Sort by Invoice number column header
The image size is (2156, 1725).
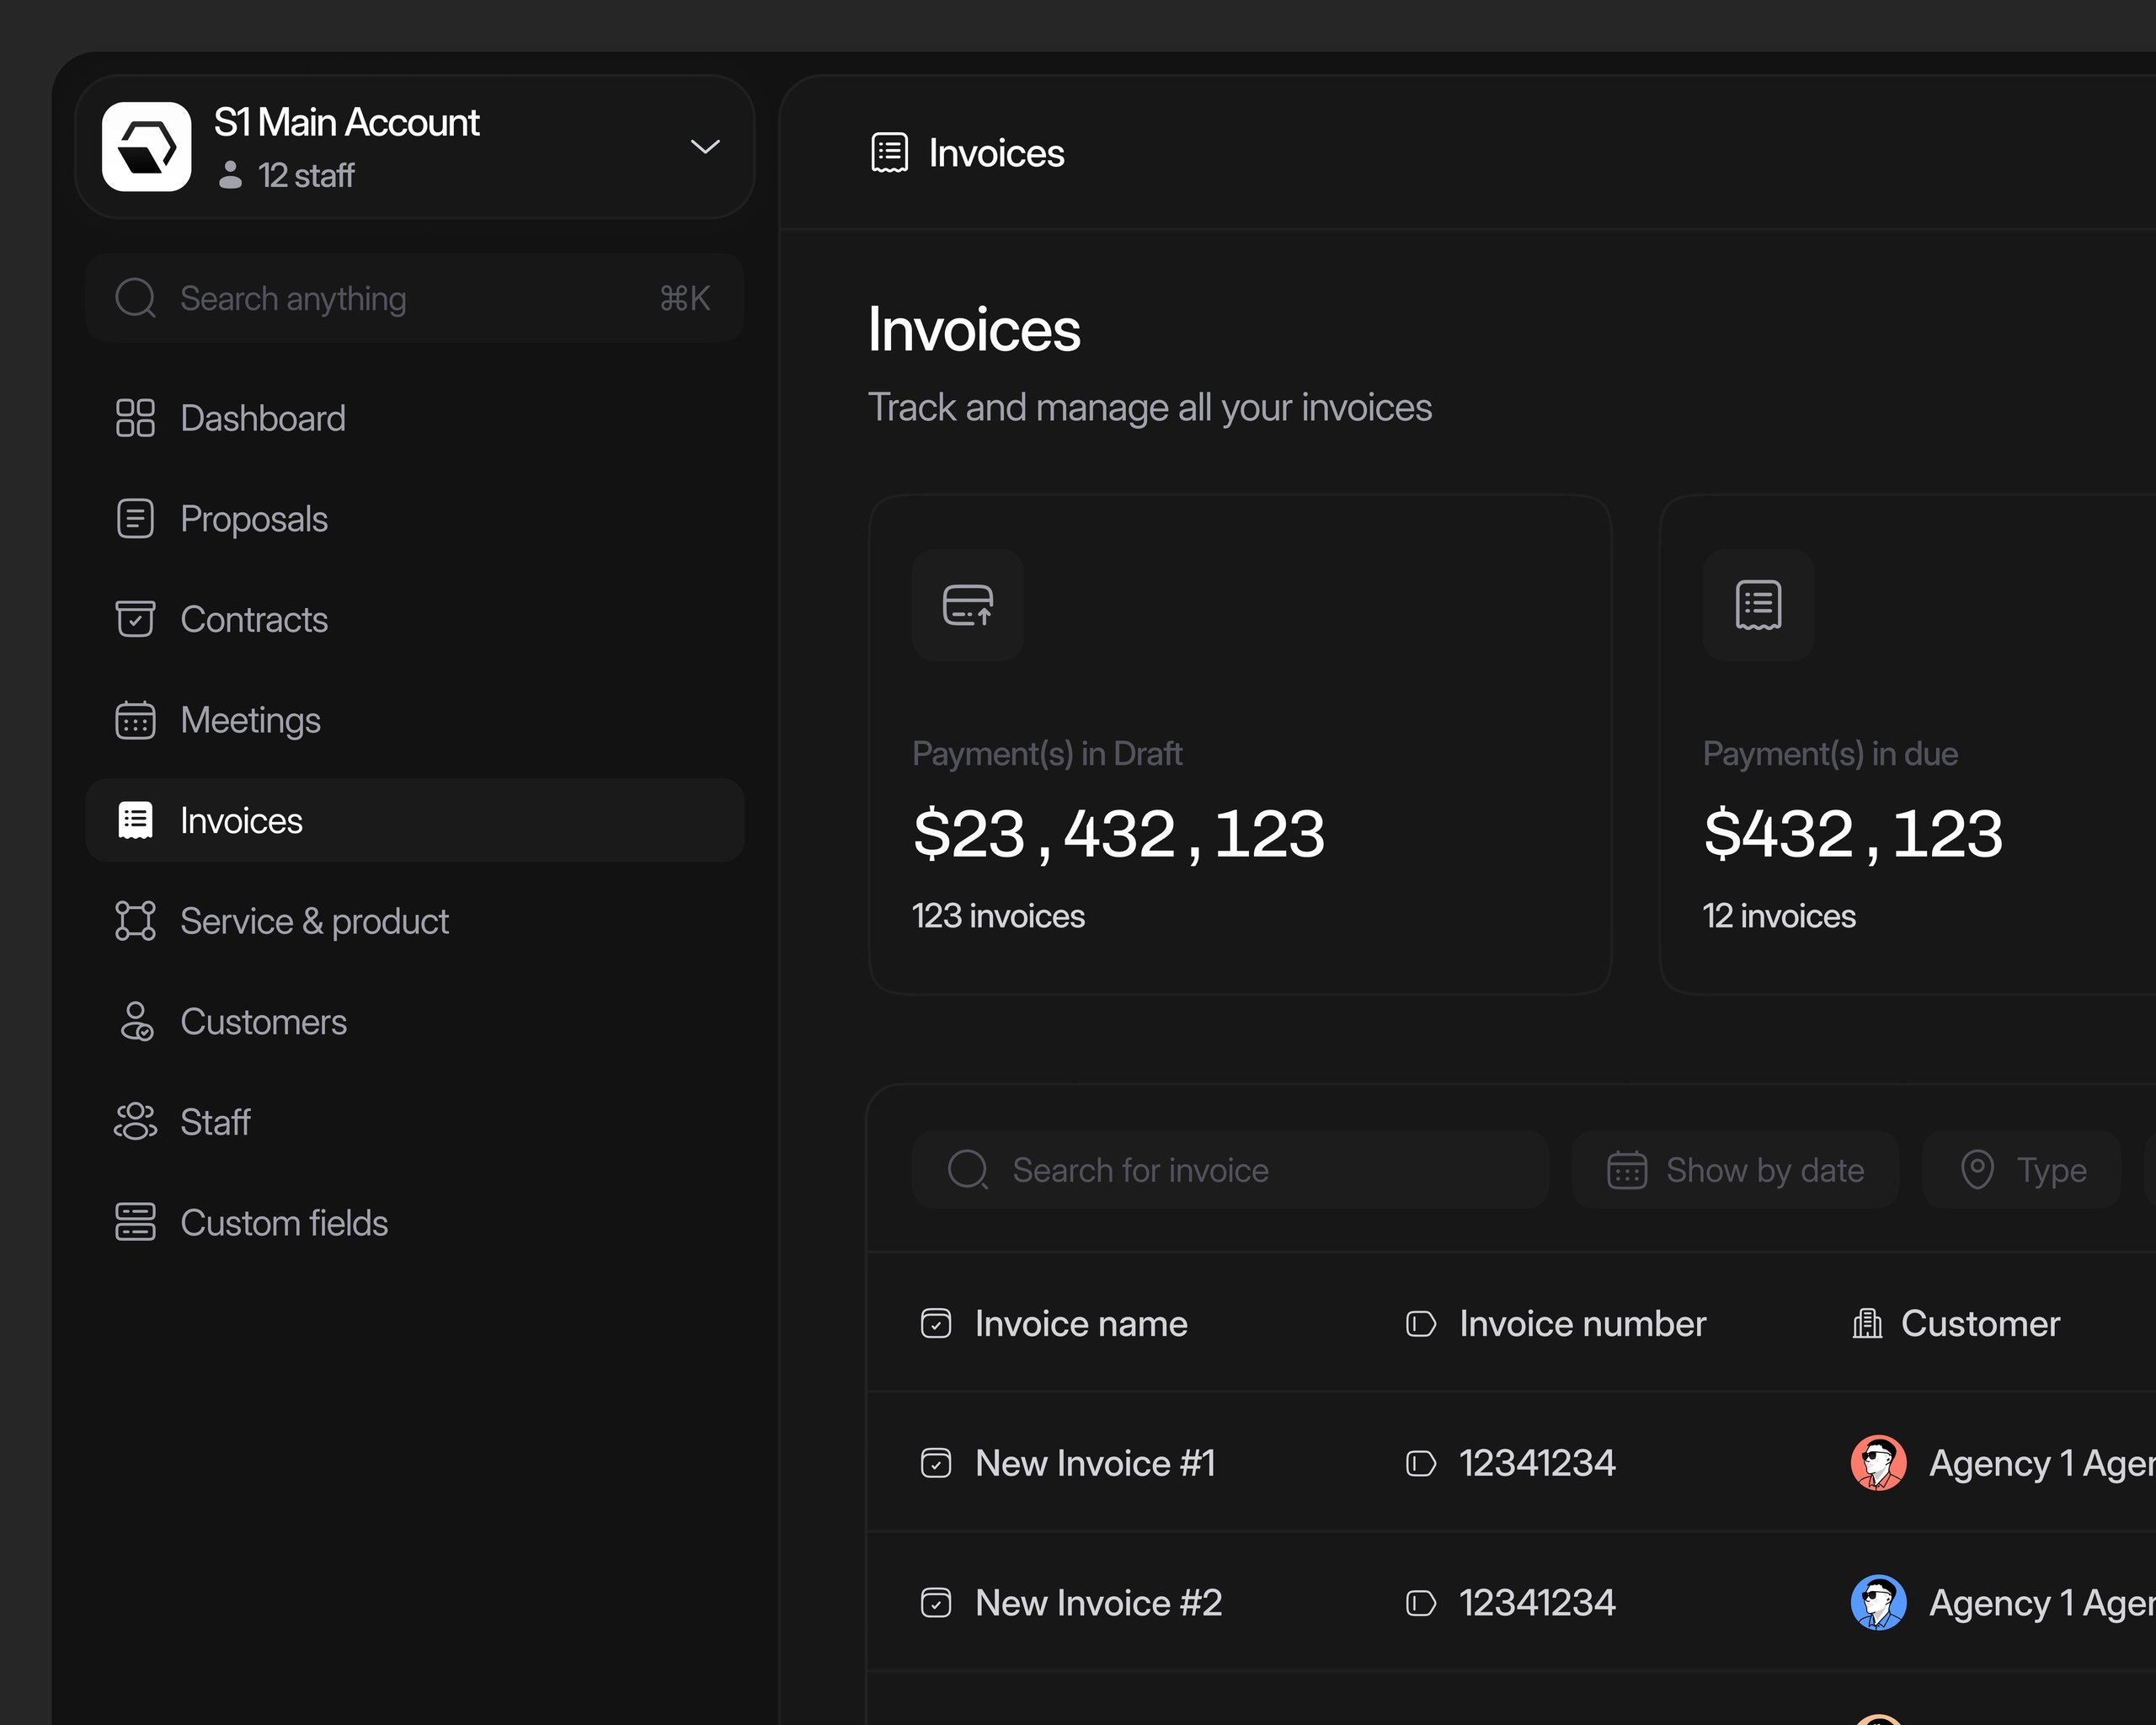pyautogui.click(x=1582, y=1323)
